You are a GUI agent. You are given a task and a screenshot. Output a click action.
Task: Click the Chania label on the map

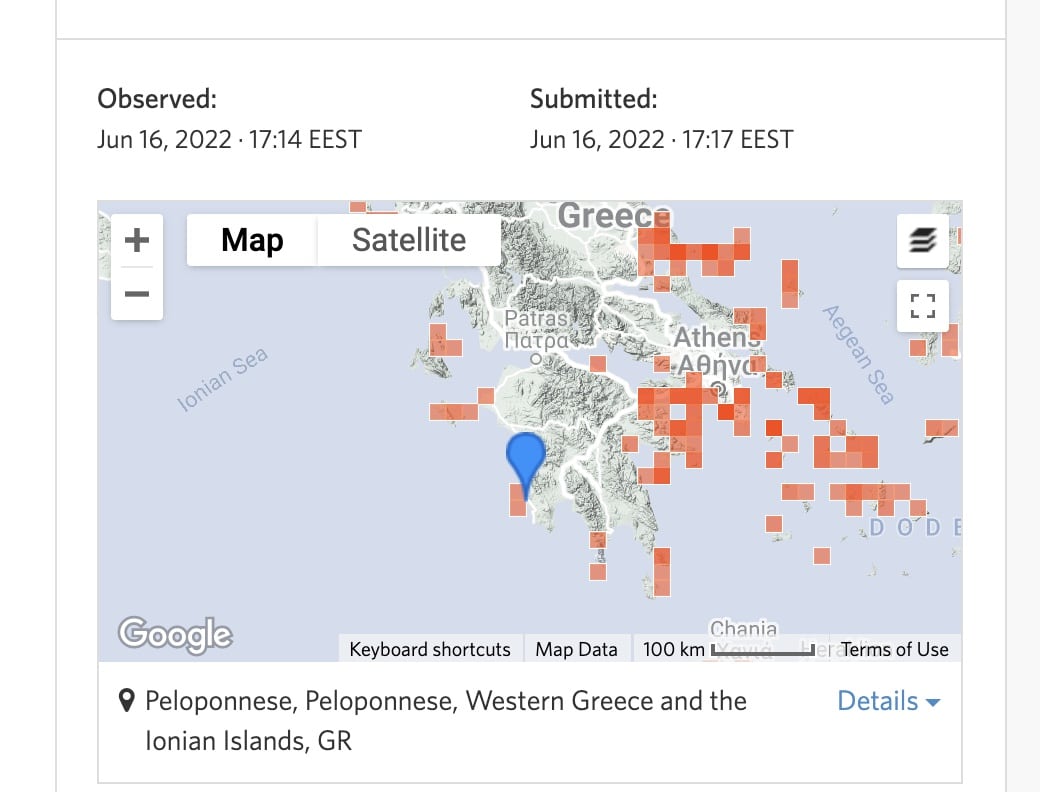tap(743, 629)
